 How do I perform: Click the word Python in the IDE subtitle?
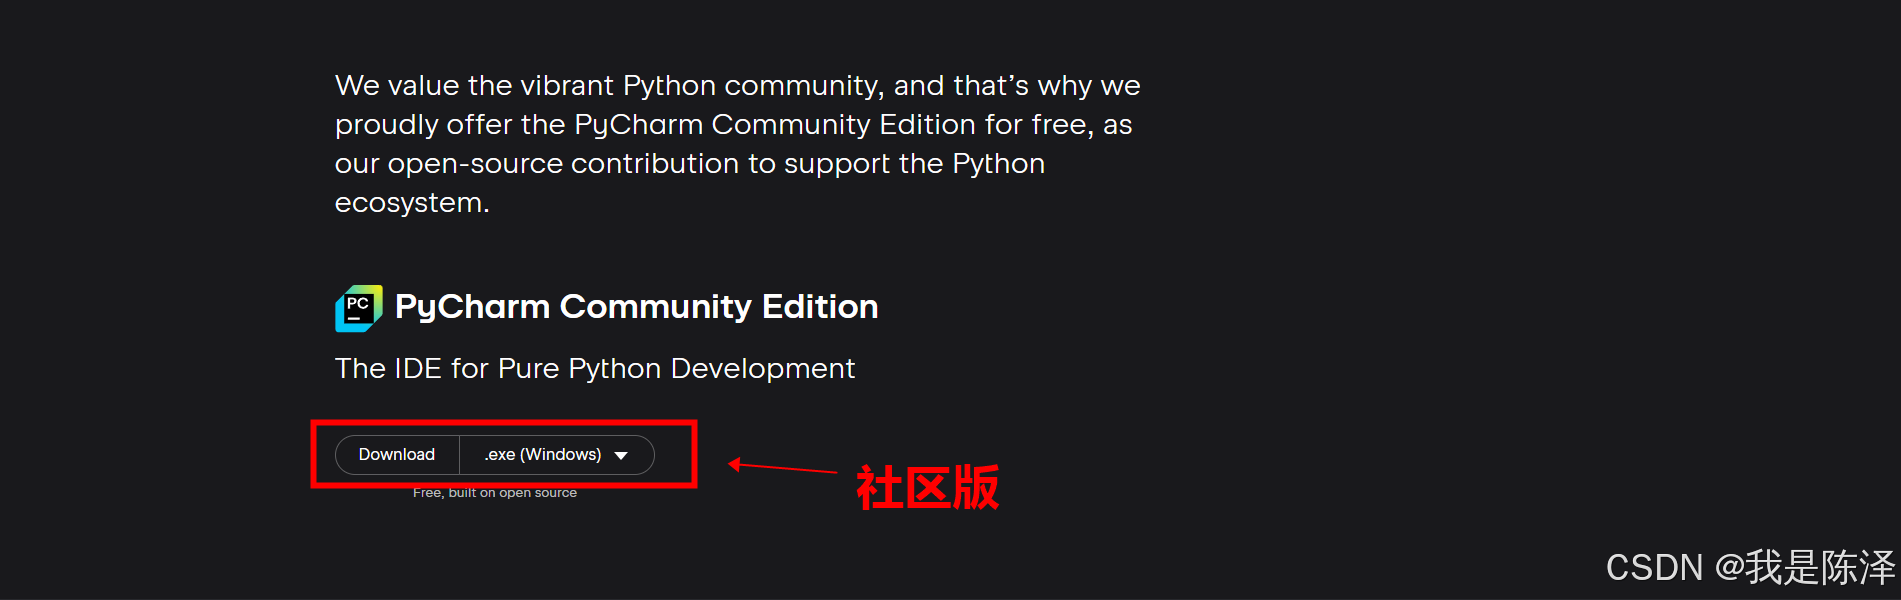tap(615, 369)
